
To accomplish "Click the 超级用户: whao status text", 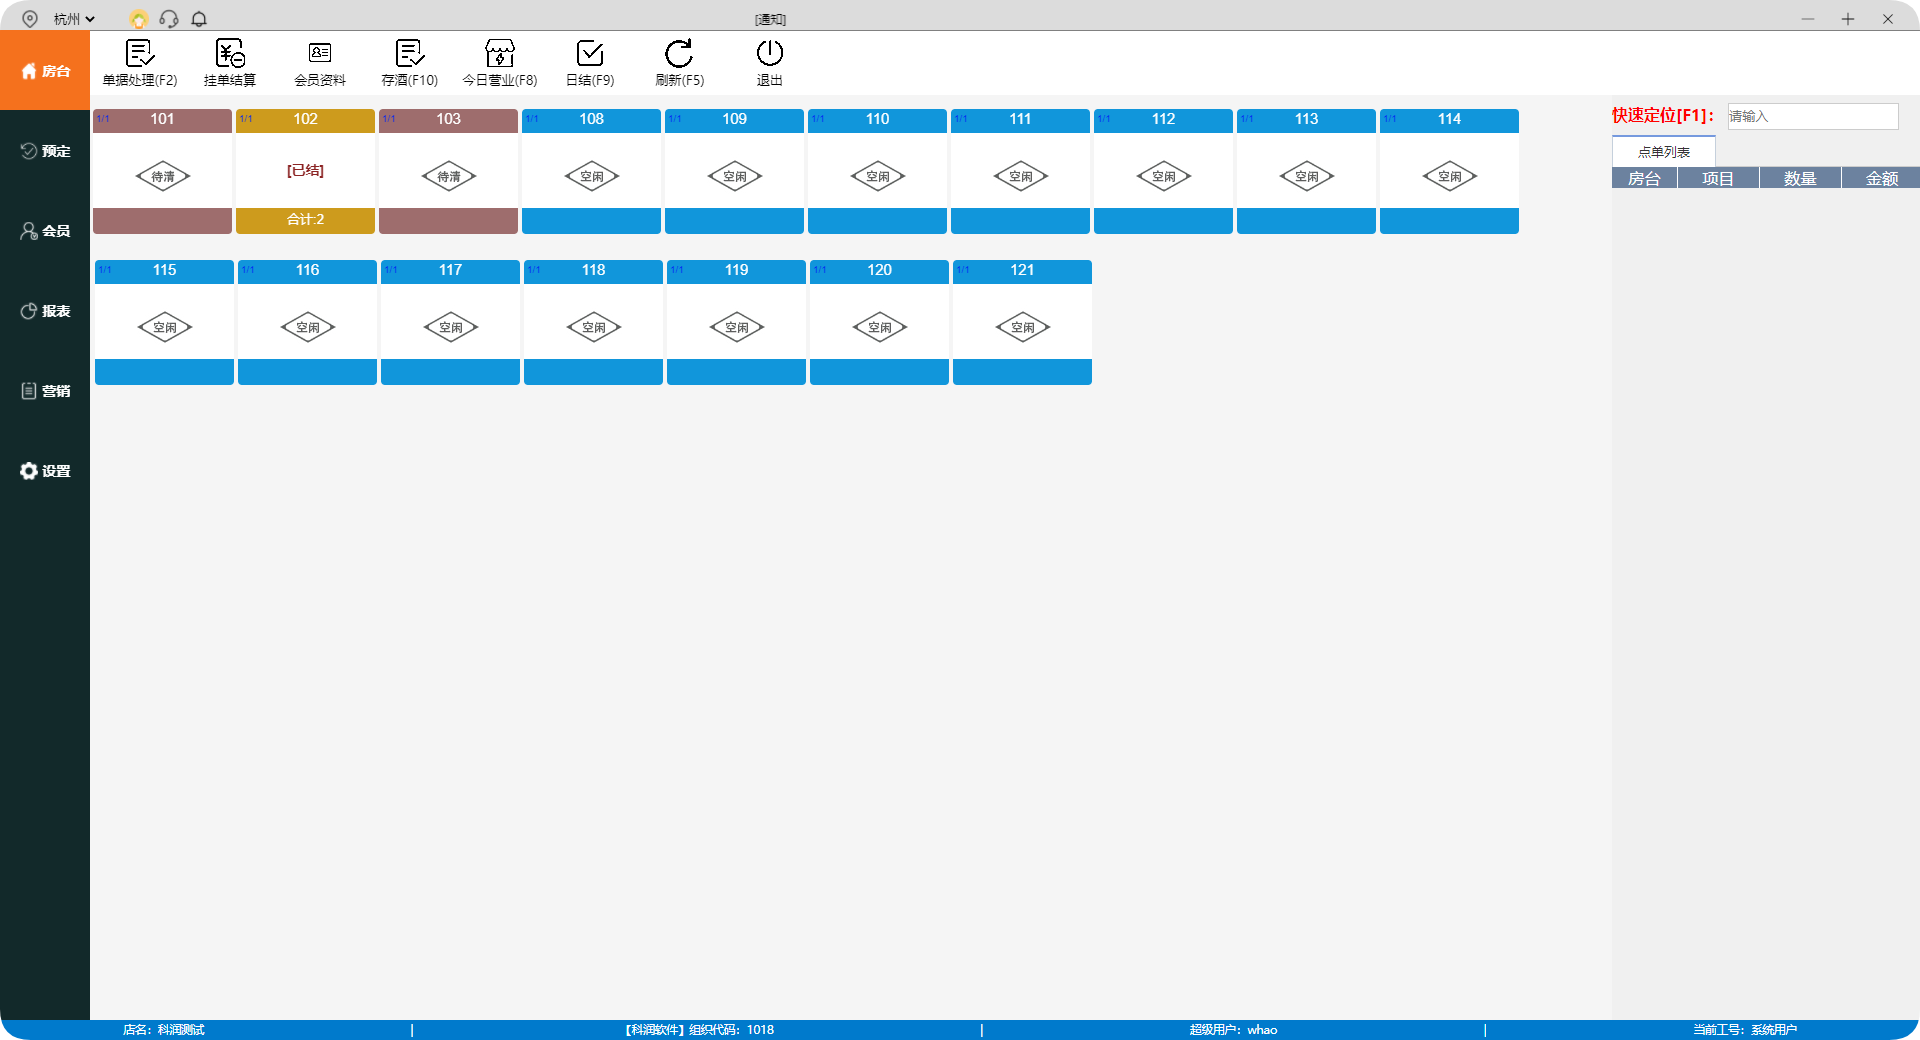I will coord(1233,1029).
